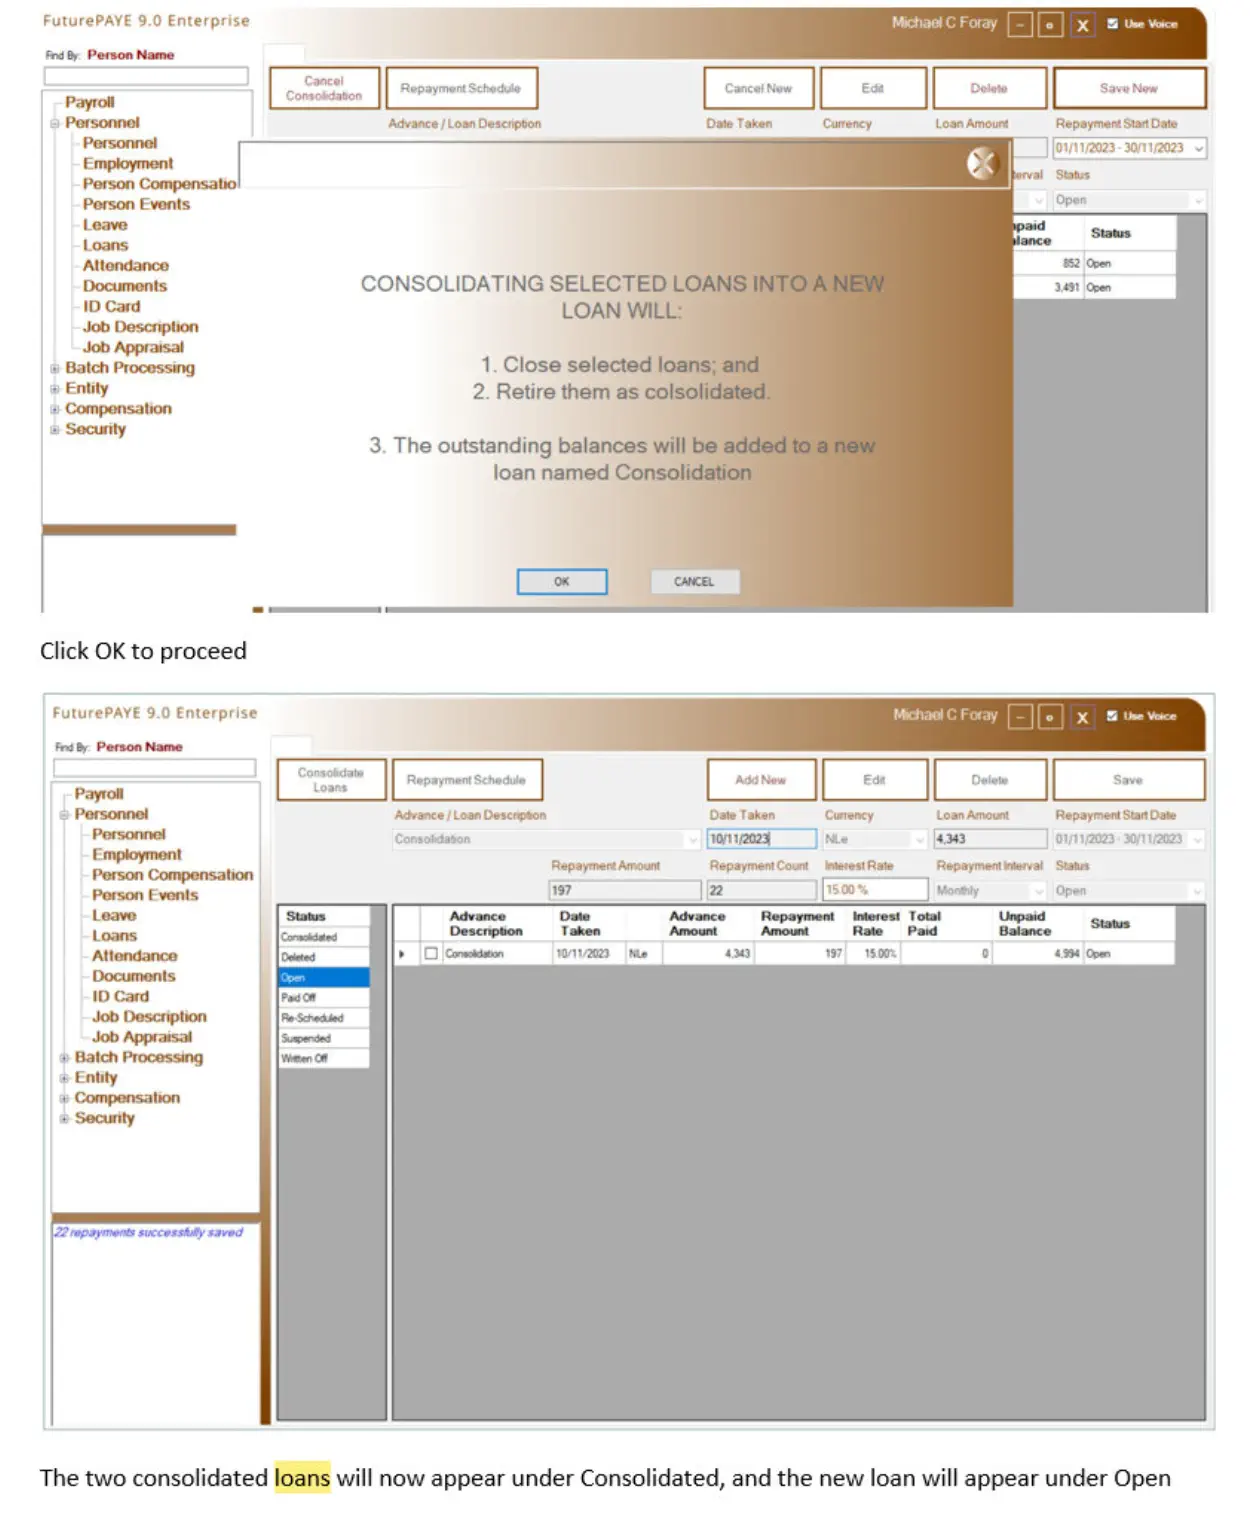
Task: Click Find By Person Name field in top screenshot
Action: [146, 76]
